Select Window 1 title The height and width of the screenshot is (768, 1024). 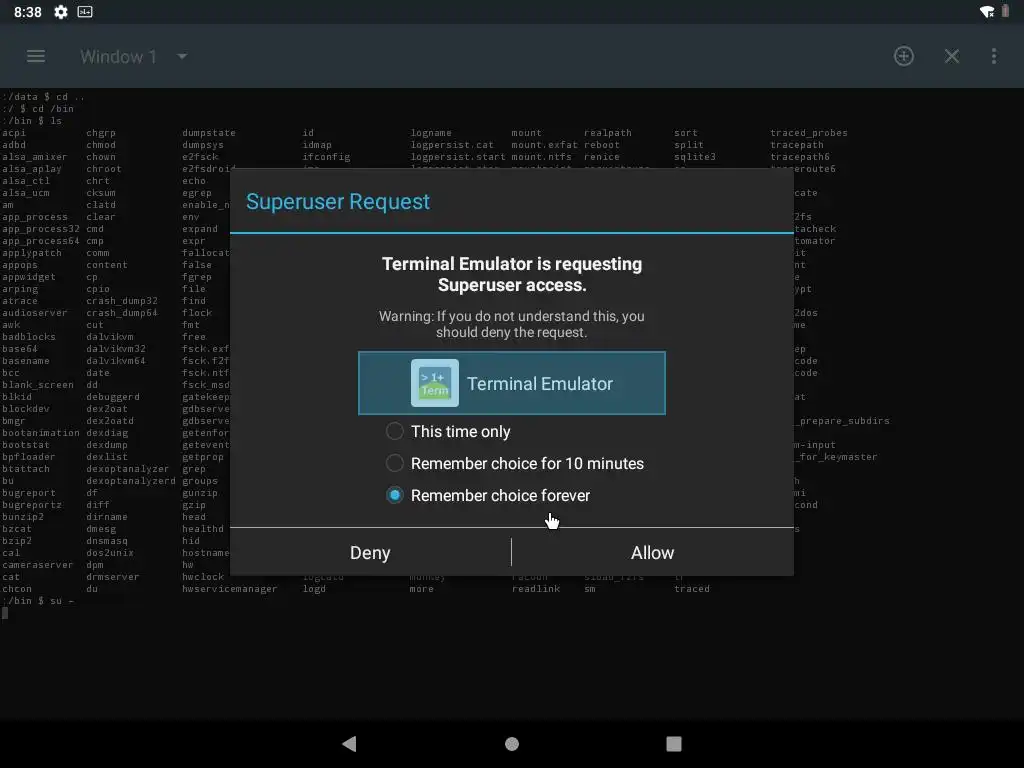pos(118,57)
